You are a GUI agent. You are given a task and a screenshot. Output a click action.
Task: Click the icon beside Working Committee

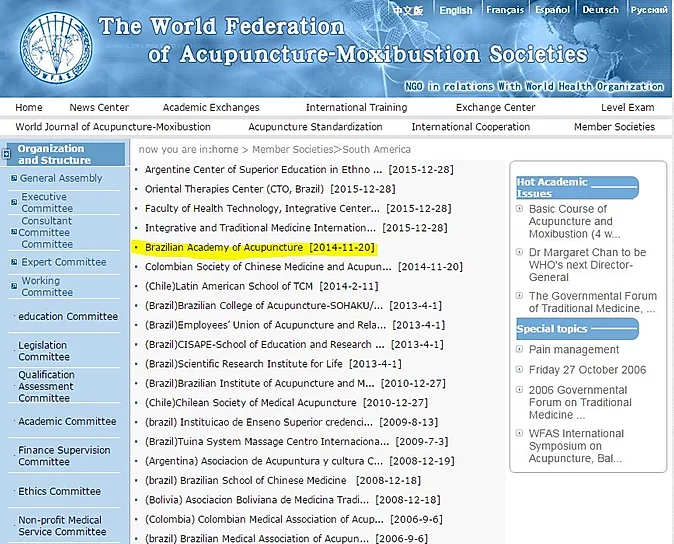14,286
